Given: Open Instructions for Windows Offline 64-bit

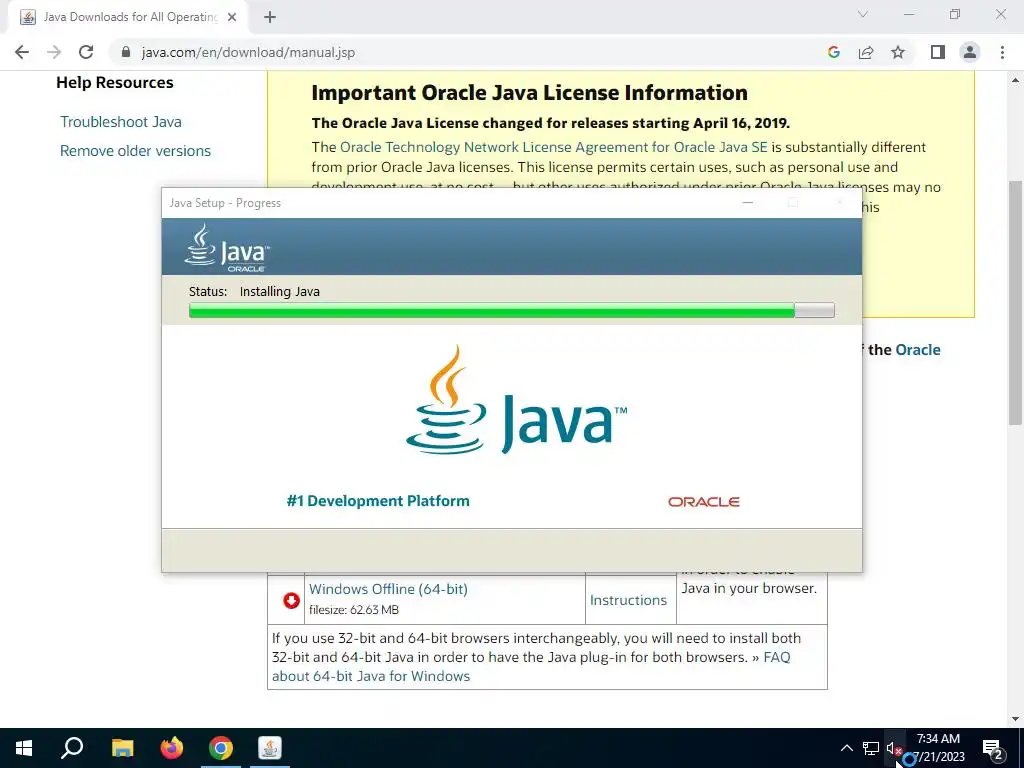Looking at the screenshot, I should (628, 600).
